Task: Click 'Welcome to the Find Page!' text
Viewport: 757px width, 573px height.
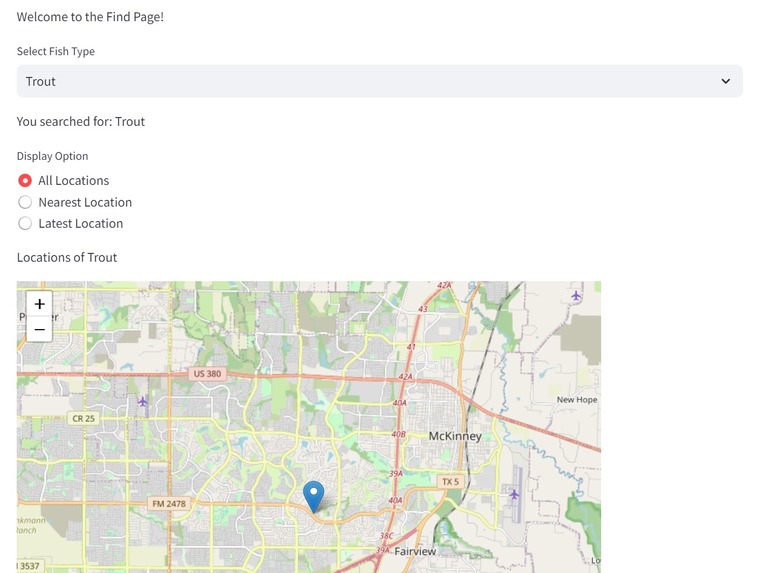Action: coord(90,17)
